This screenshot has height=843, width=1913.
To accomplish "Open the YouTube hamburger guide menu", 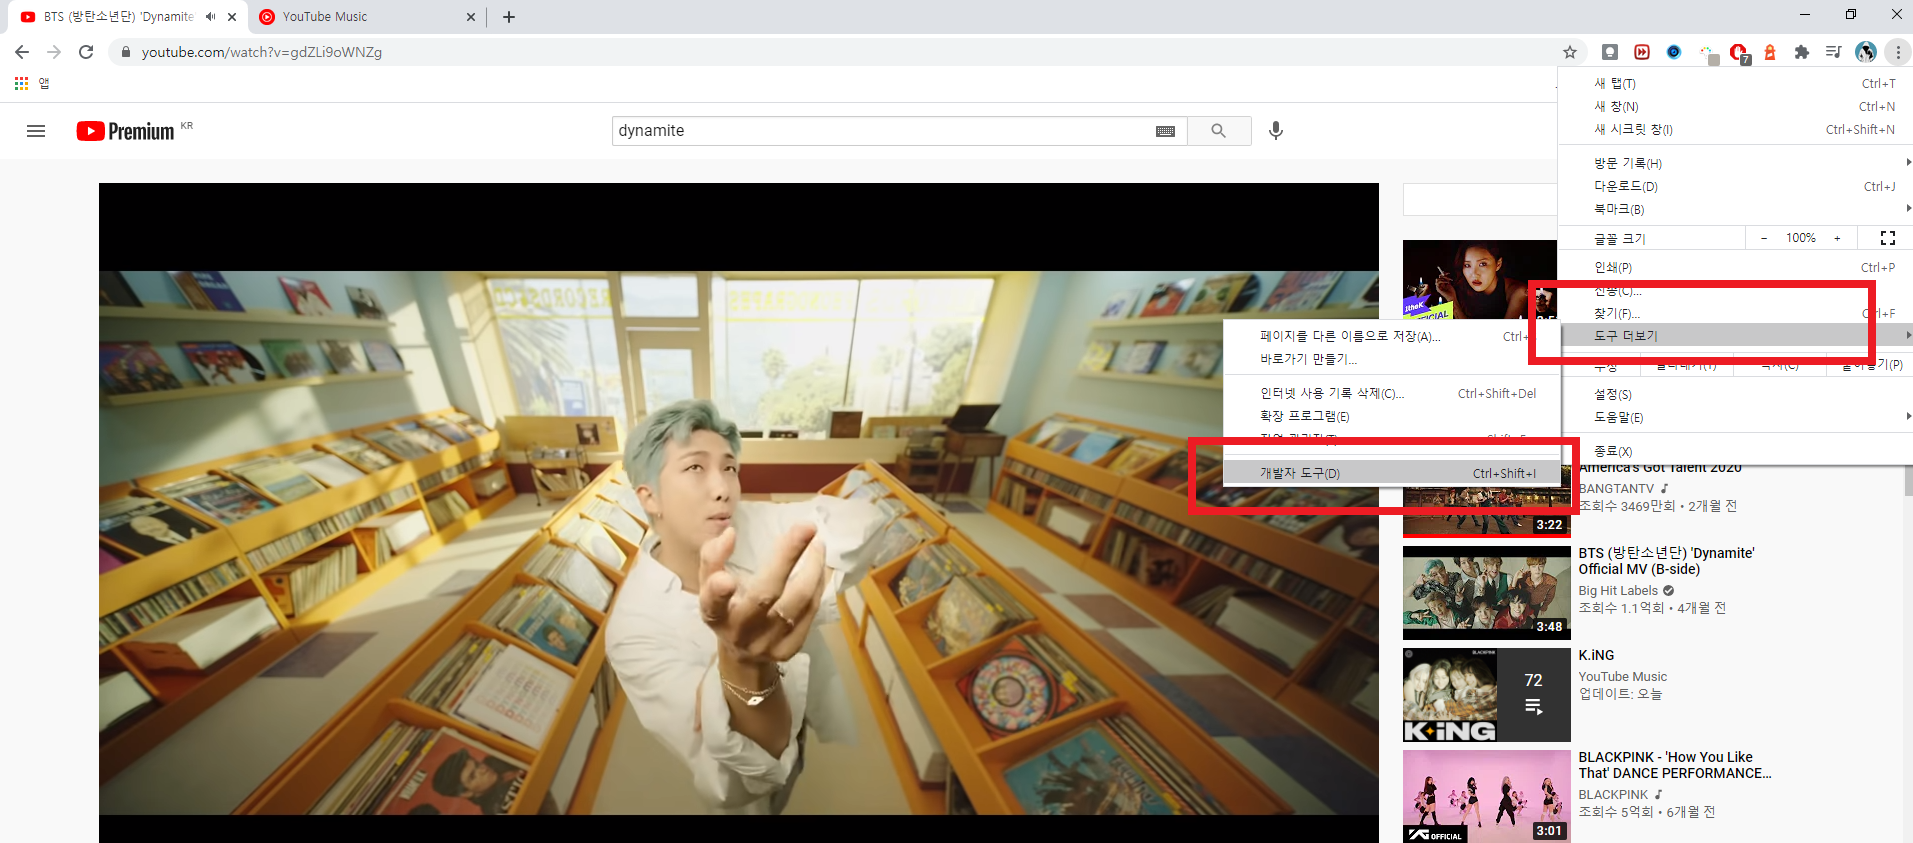I will (36, 131).
